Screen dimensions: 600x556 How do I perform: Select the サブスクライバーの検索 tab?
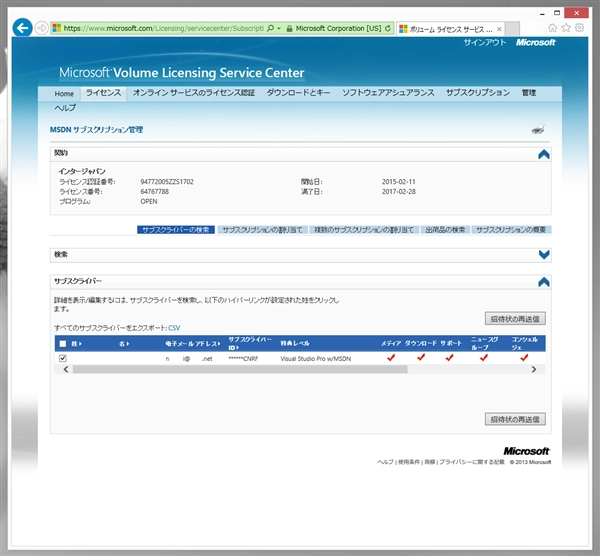pyautogui.click(x=176, y=230)
